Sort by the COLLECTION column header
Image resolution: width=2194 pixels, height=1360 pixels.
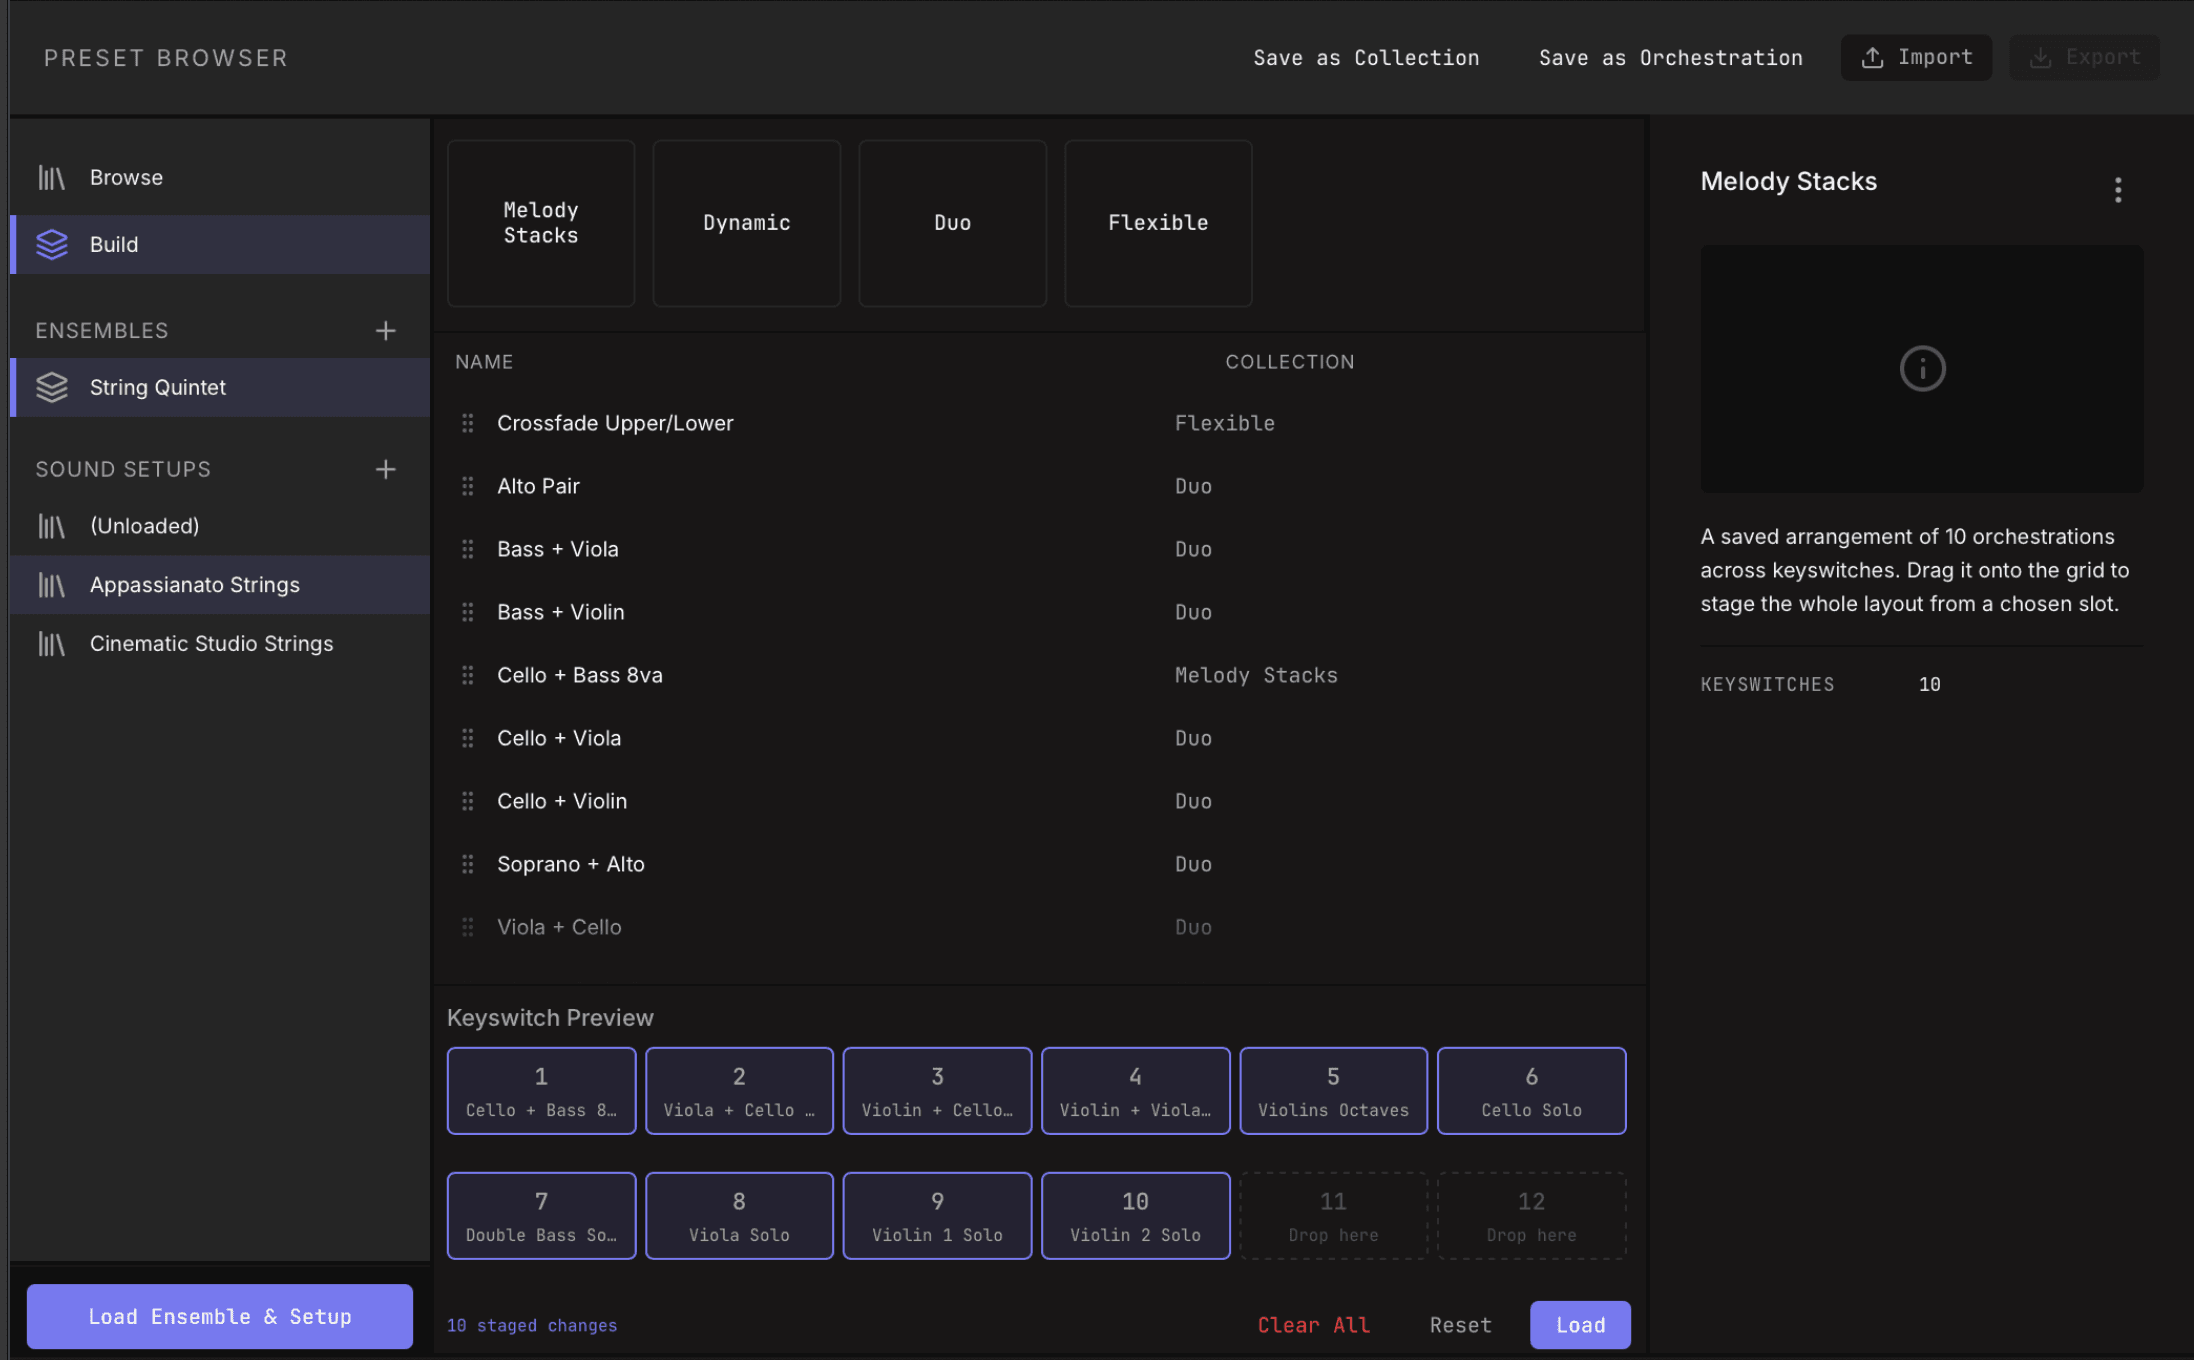1290,362
